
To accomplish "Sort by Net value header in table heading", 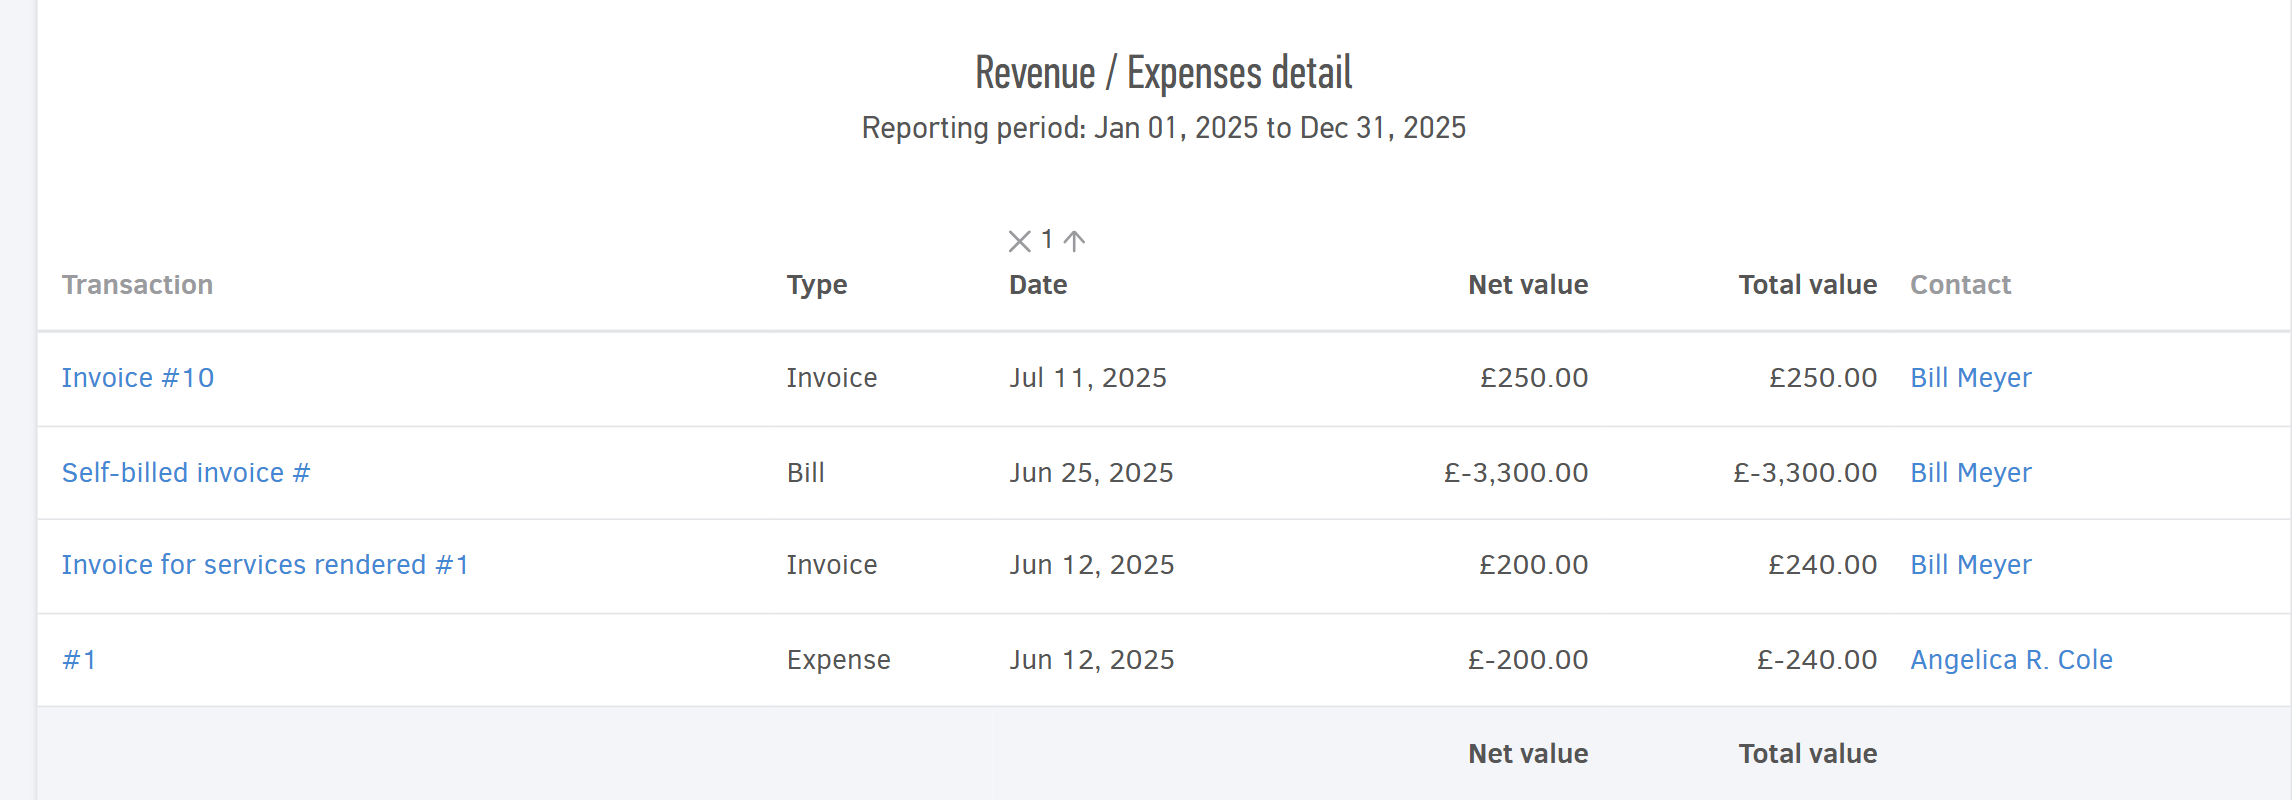I will [1527, 285].
